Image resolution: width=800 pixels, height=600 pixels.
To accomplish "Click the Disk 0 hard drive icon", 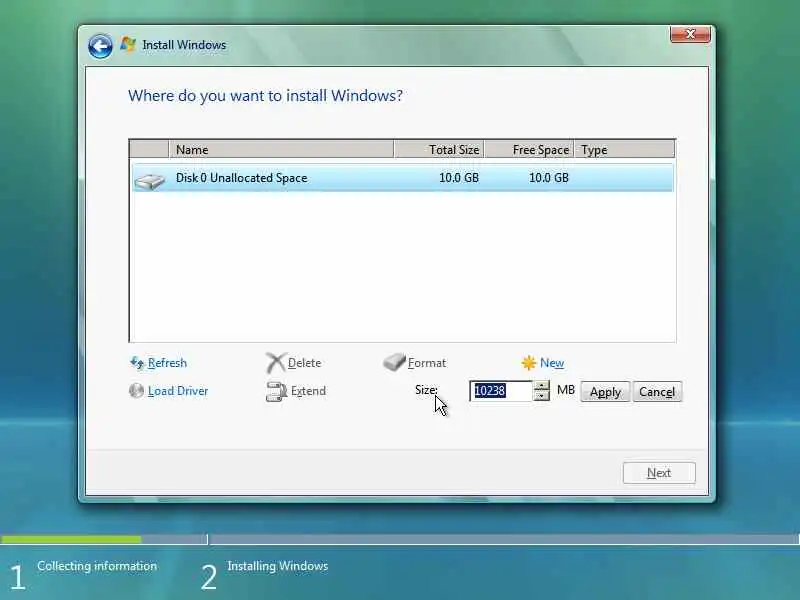I will [149, 180].
